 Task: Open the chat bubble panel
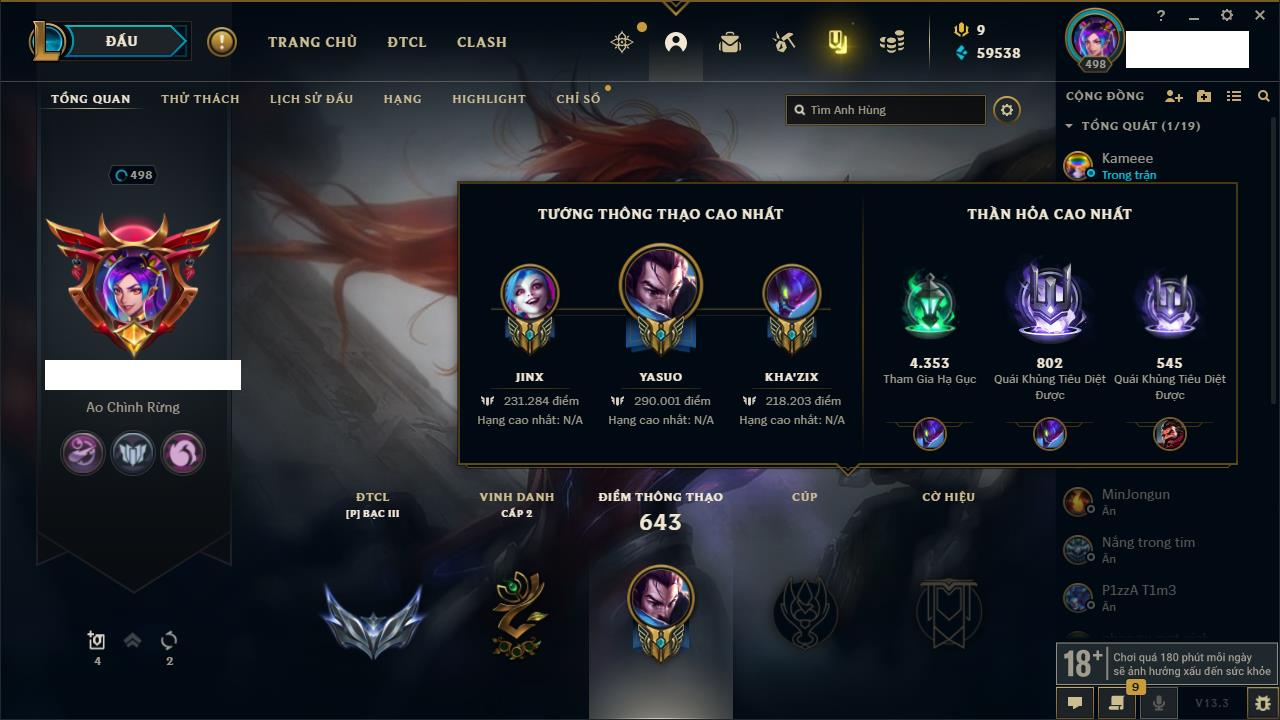pyautogui.click(x=1075, y=703)
